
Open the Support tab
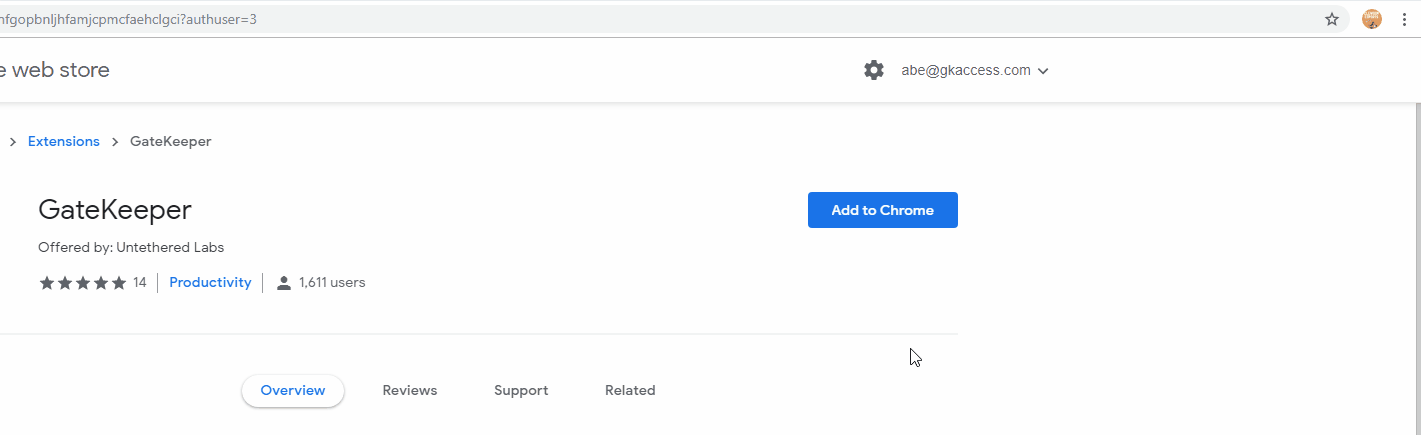pos(521,391)
